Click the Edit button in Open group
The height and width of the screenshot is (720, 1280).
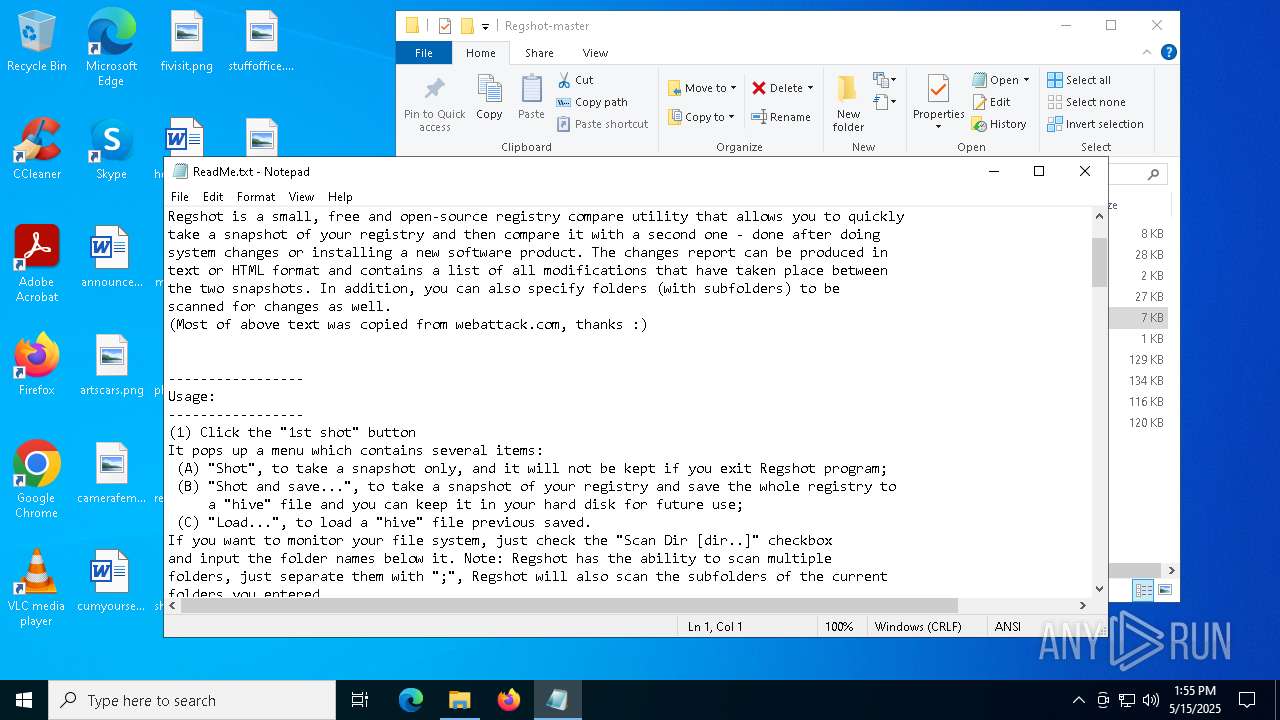coord(991,102)
